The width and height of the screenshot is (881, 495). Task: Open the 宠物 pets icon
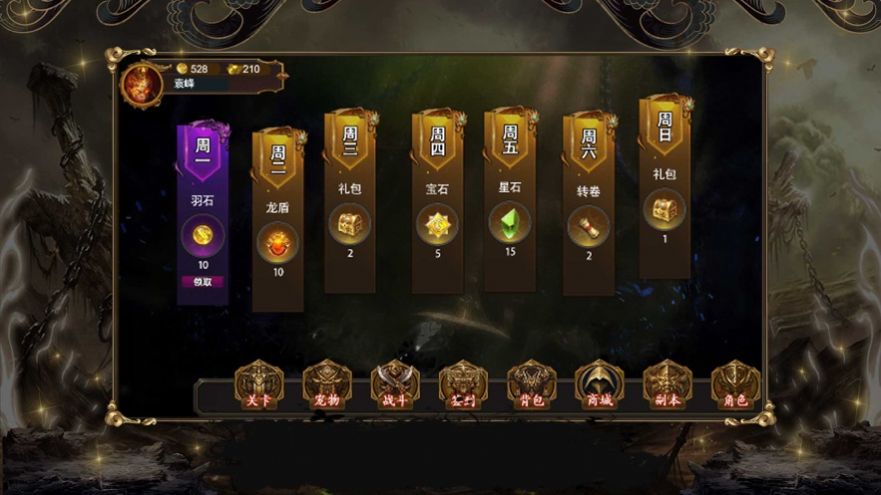coord(327,384)
